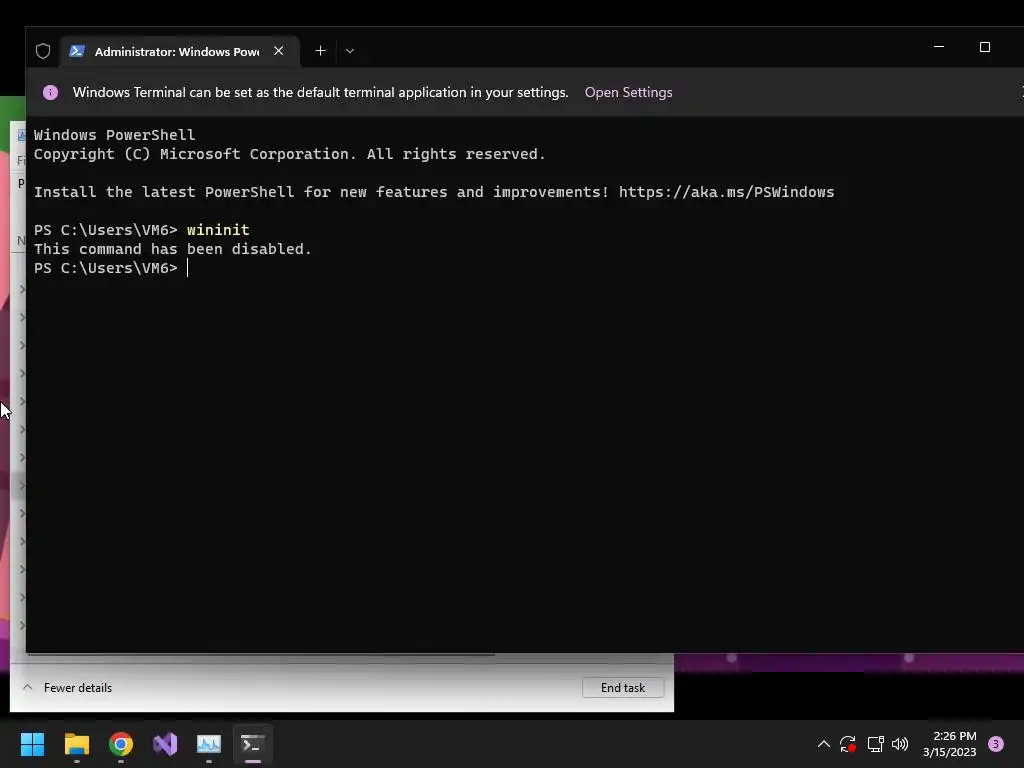Show hidden system tray icons
Viewport: 1024px width, 768px height.
coord(824,744)
